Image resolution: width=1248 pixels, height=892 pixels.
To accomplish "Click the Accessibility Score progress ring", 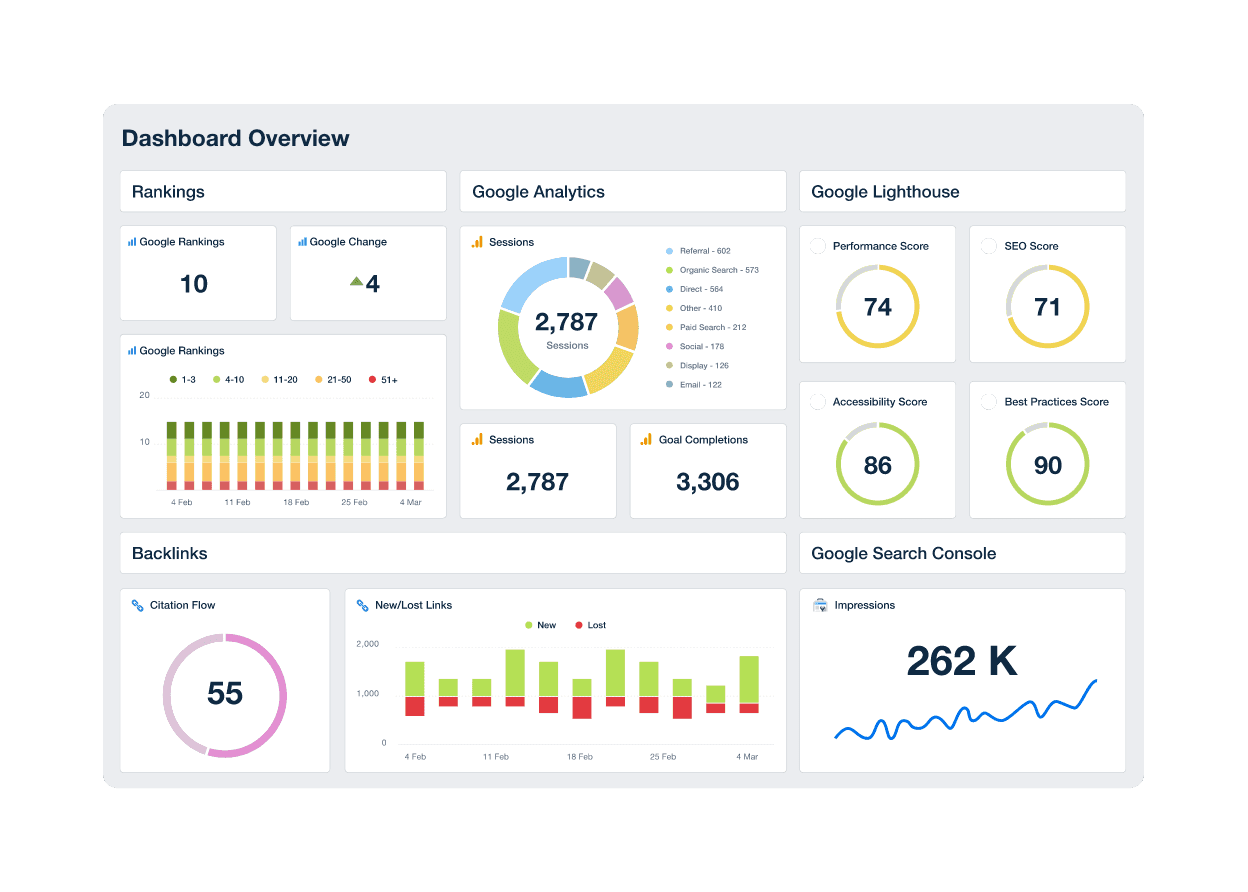I will click(878, 464).
